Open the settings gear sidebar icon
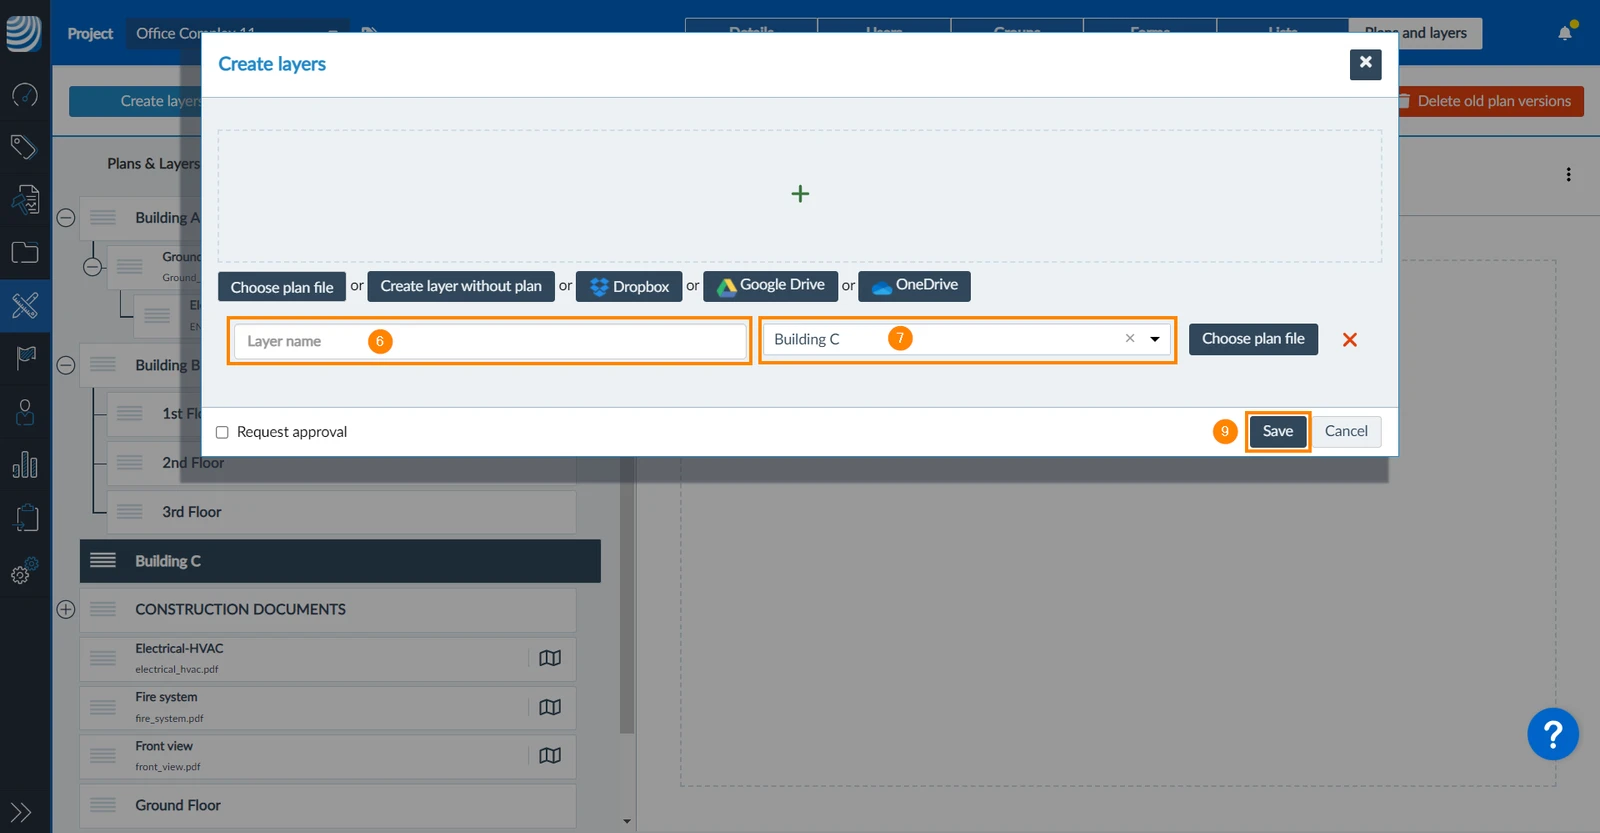 coord(24,571)
